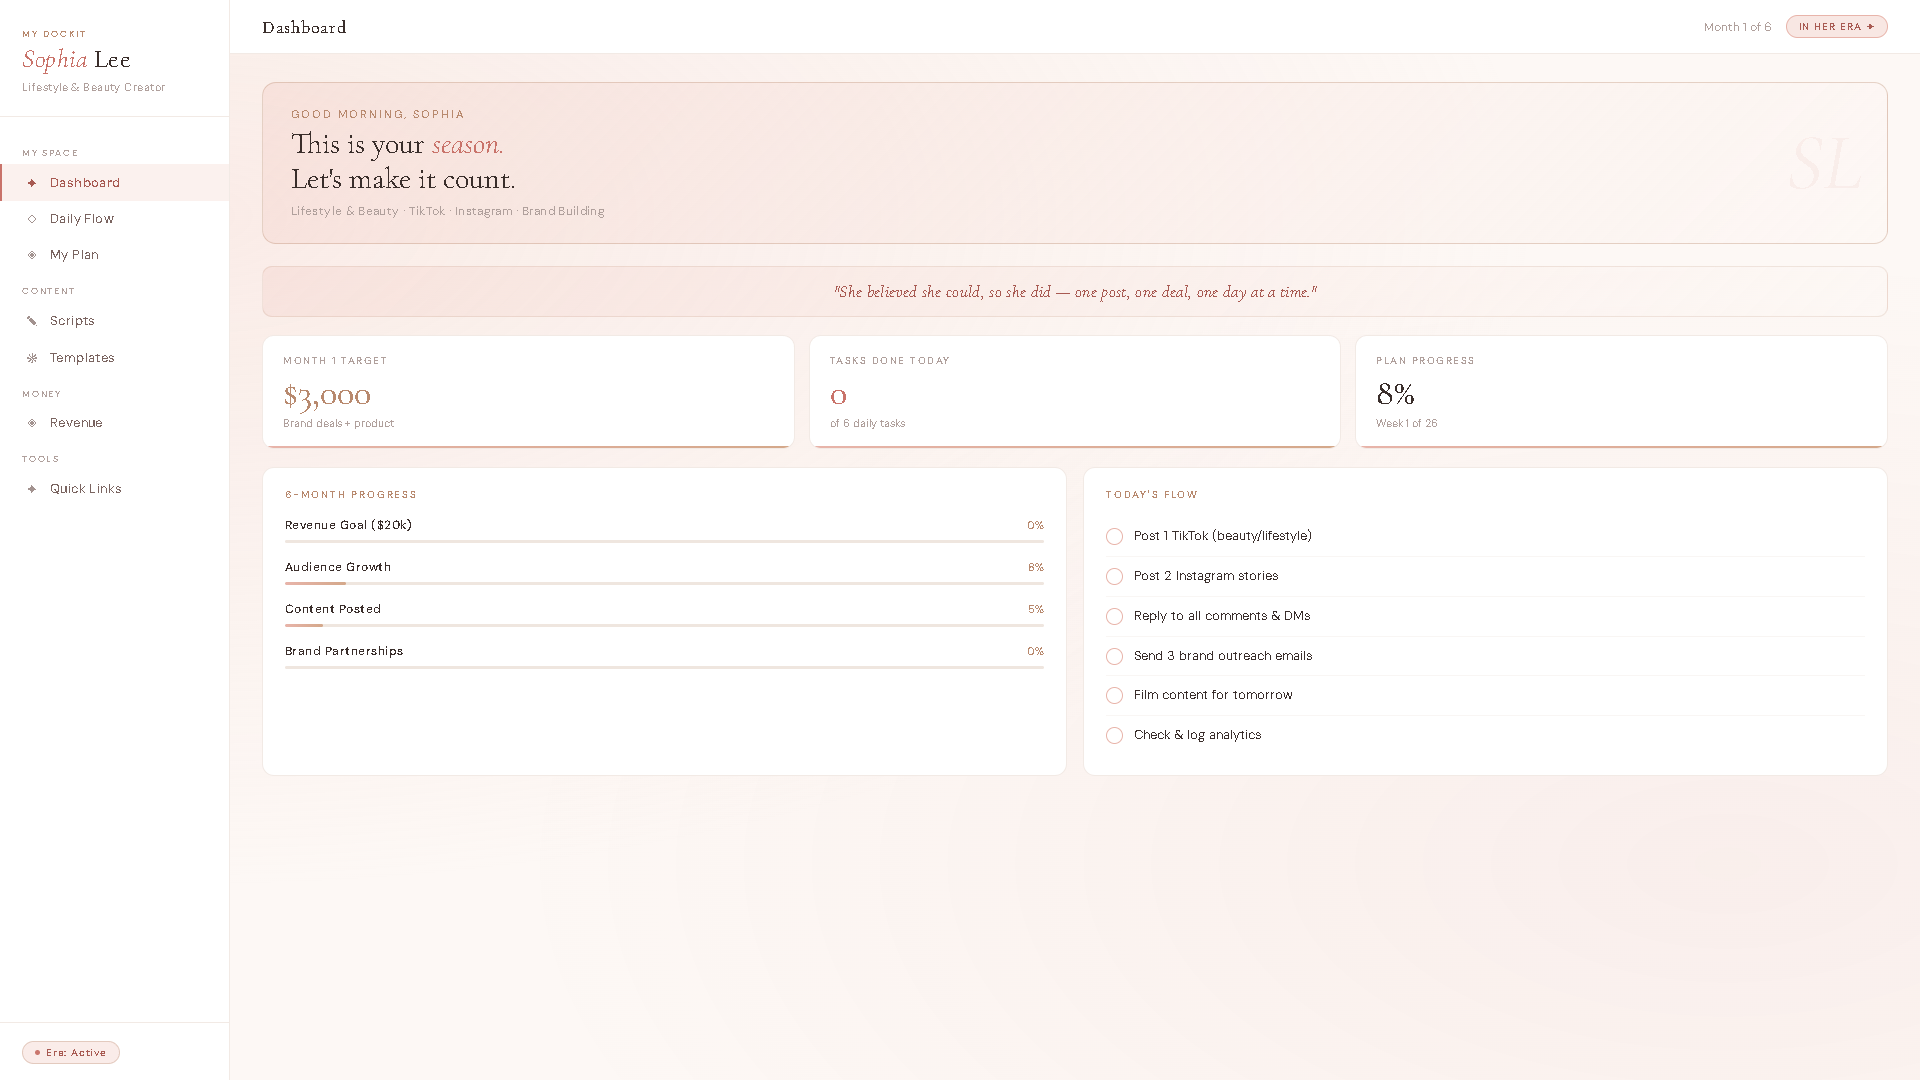Click the Content Posted 5% value
1920x1080 pixels.
coord(1036,609)
